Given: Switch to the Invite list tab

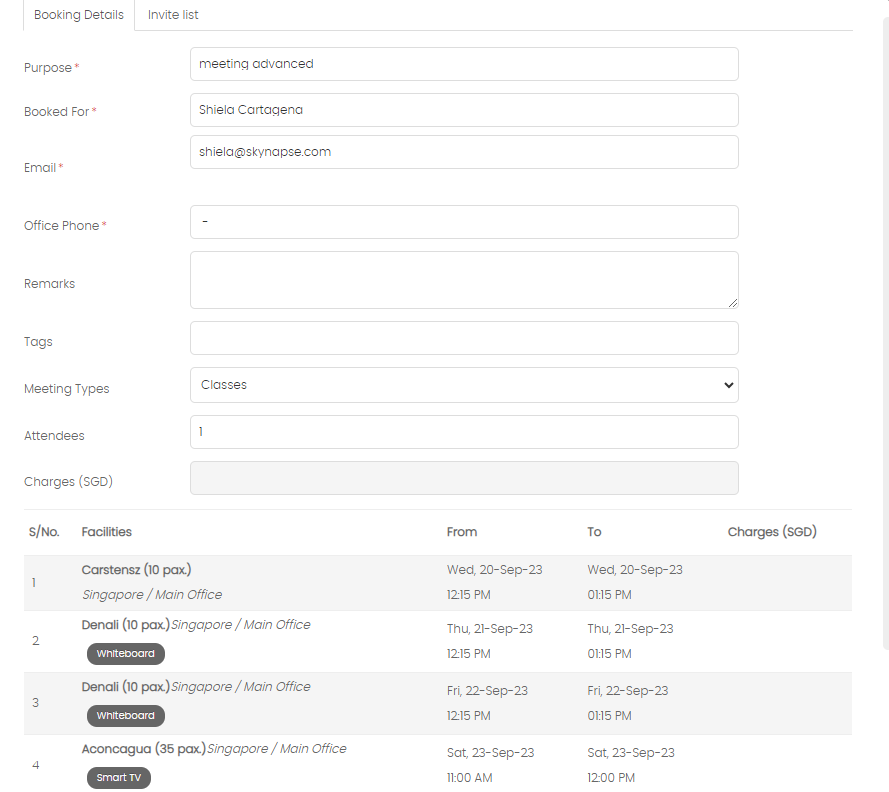Looking at the screenshot, I should (173, 15).
